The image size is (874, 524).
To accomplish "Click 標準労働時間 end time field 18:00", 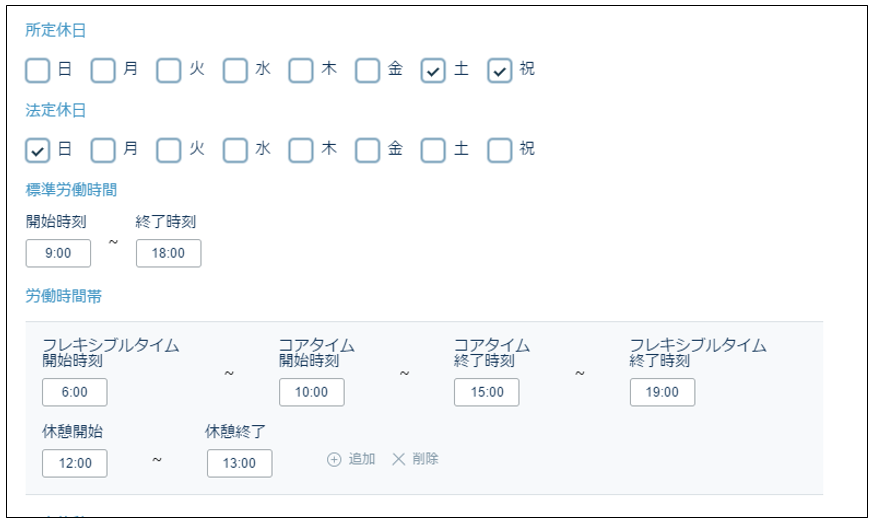I will (169, 254).
